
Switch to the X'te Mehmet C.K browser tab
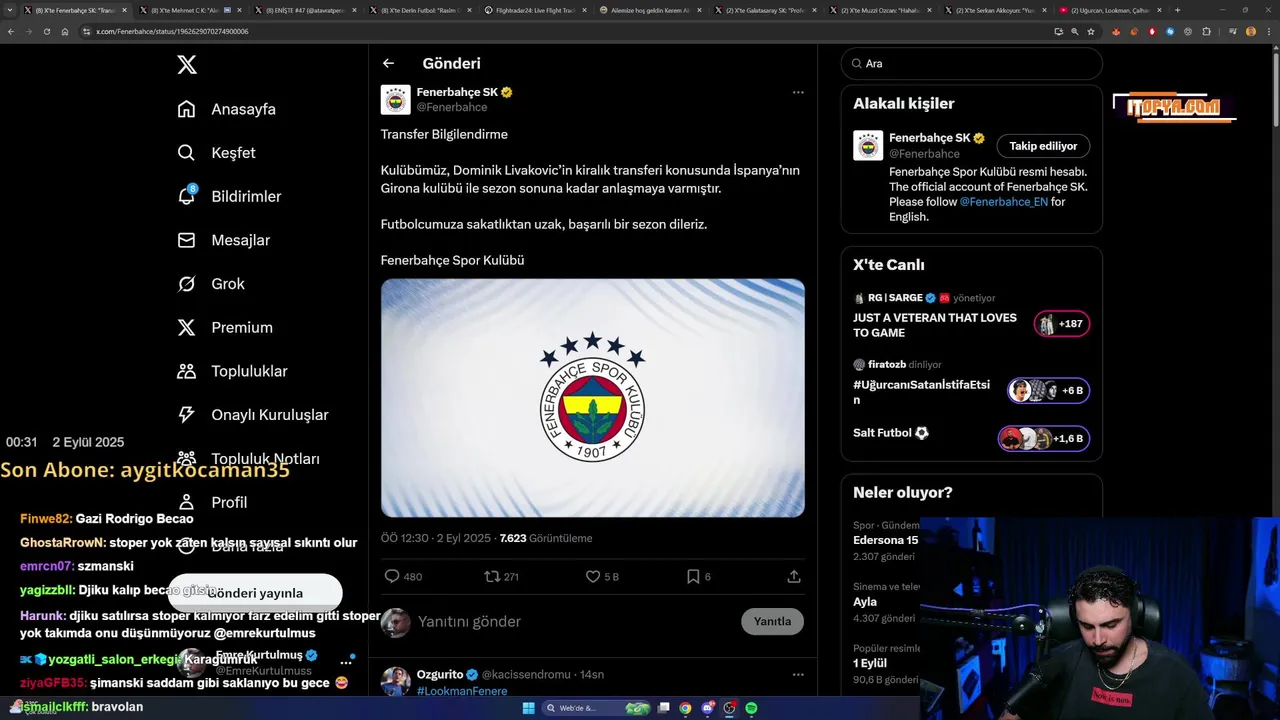coord(191,10)
